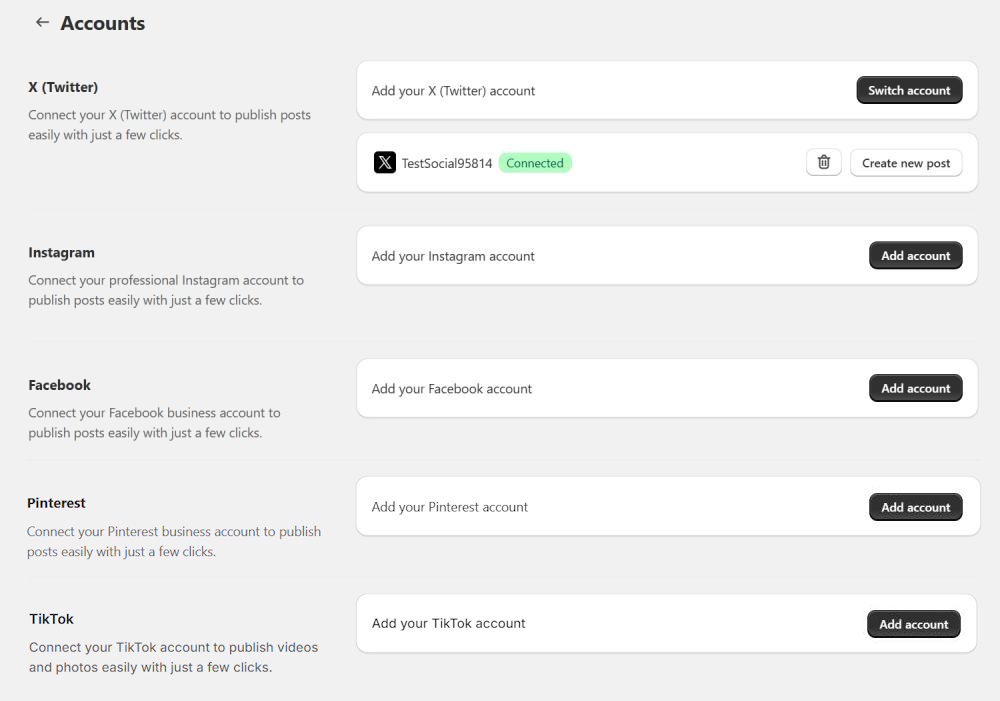Click the Connected status badge
Image resolution: width=1000 pixels, height=701 pixels.
click(534, 163)
